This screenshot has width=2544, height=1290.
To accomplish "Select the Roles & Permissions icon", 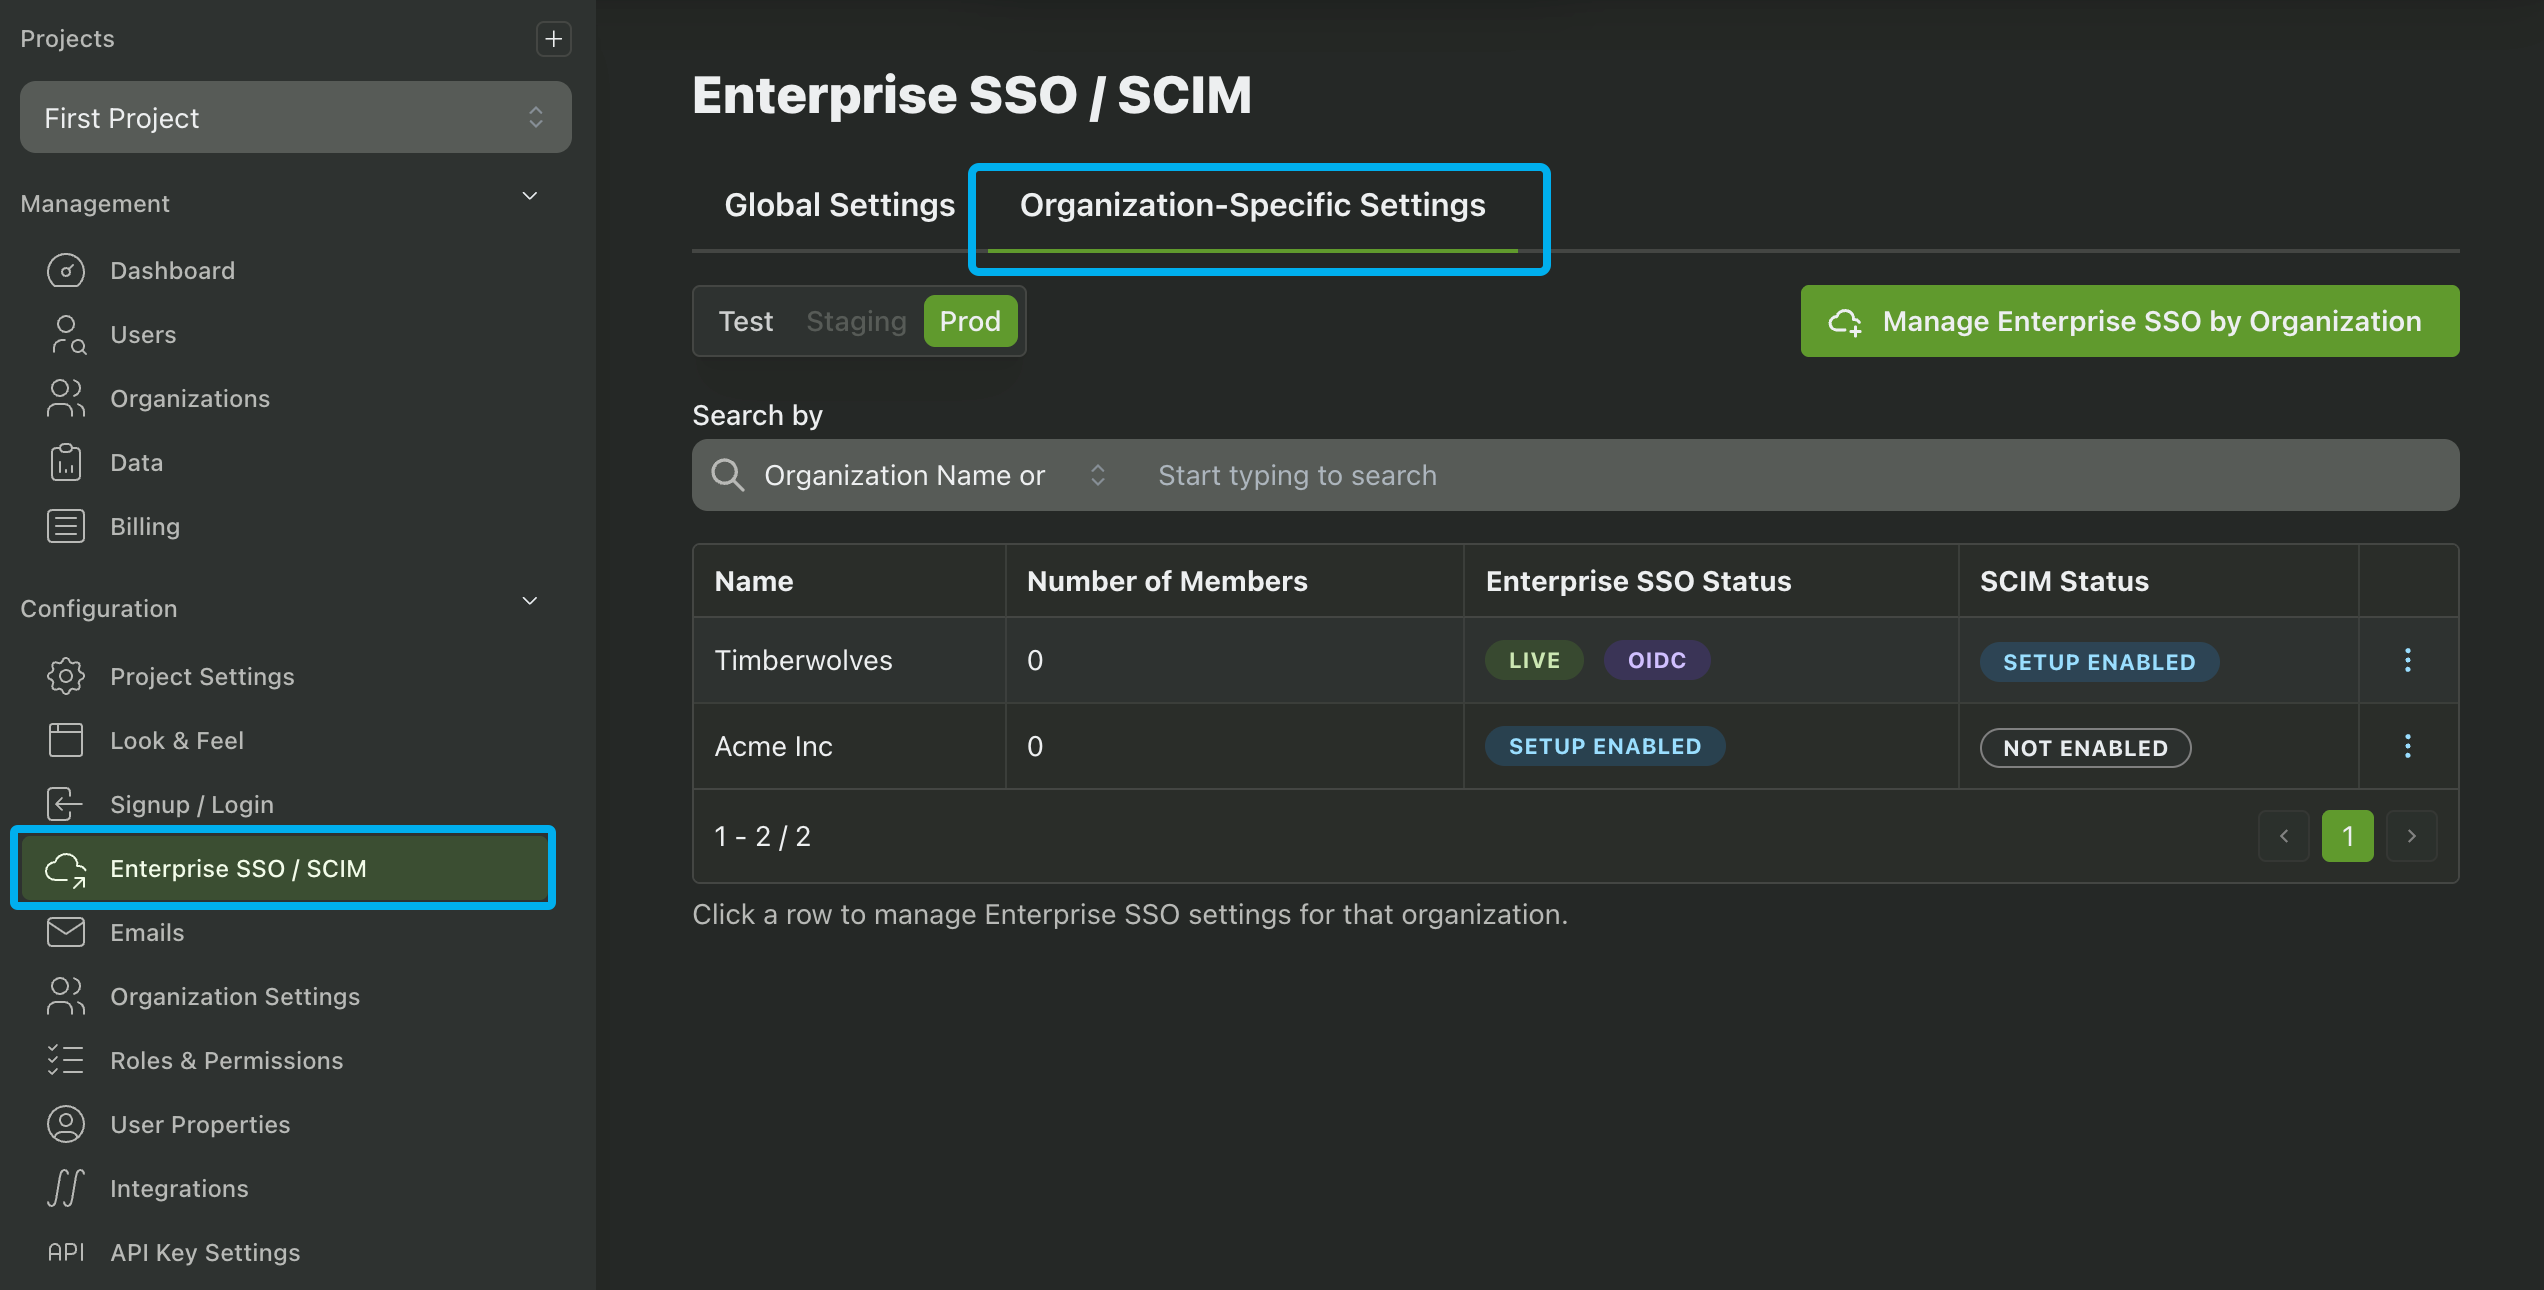I will point(65,1060).
